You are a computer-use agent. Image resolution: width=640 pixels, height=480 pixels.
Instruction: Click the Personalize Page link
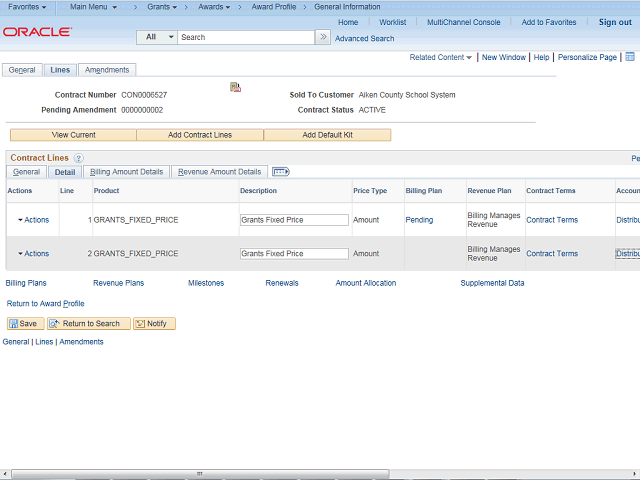click(587, 57)
